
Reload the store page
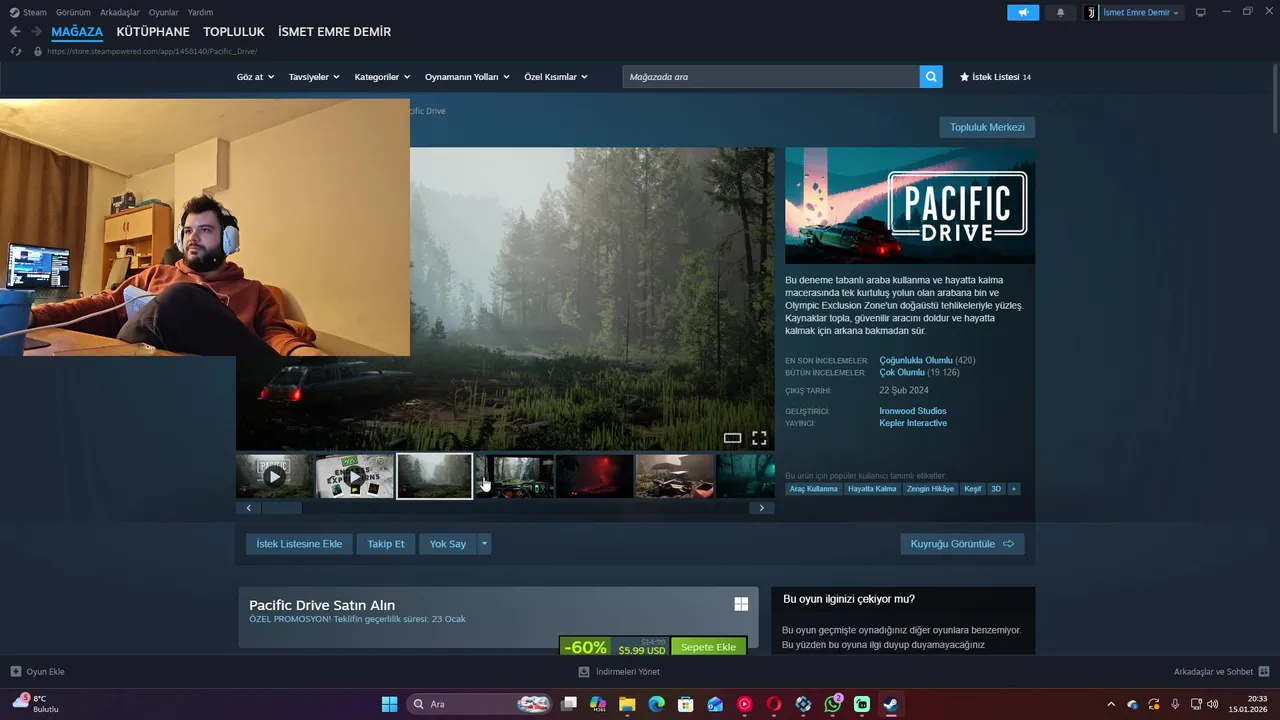pyautogui.click(x=16, y=51)
